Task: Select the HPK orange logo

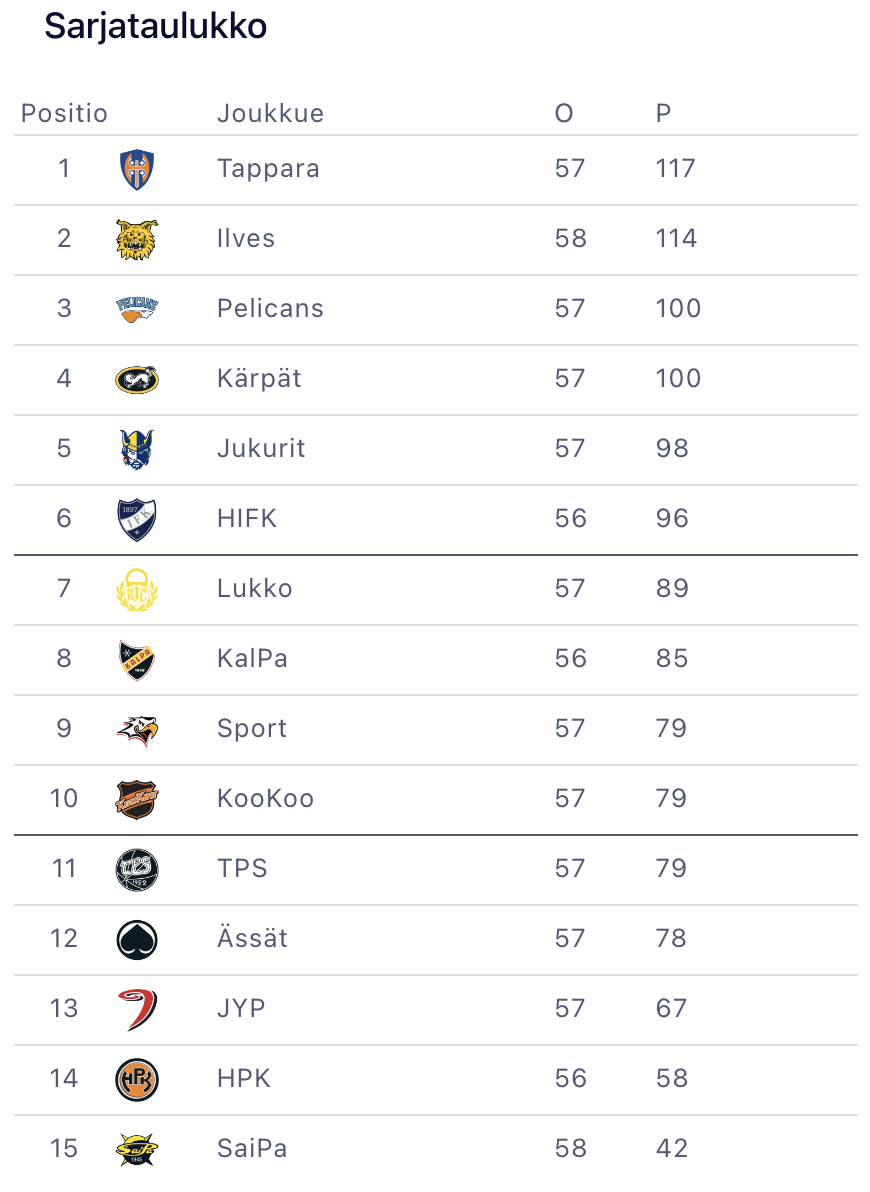Action: point(137,1079)
